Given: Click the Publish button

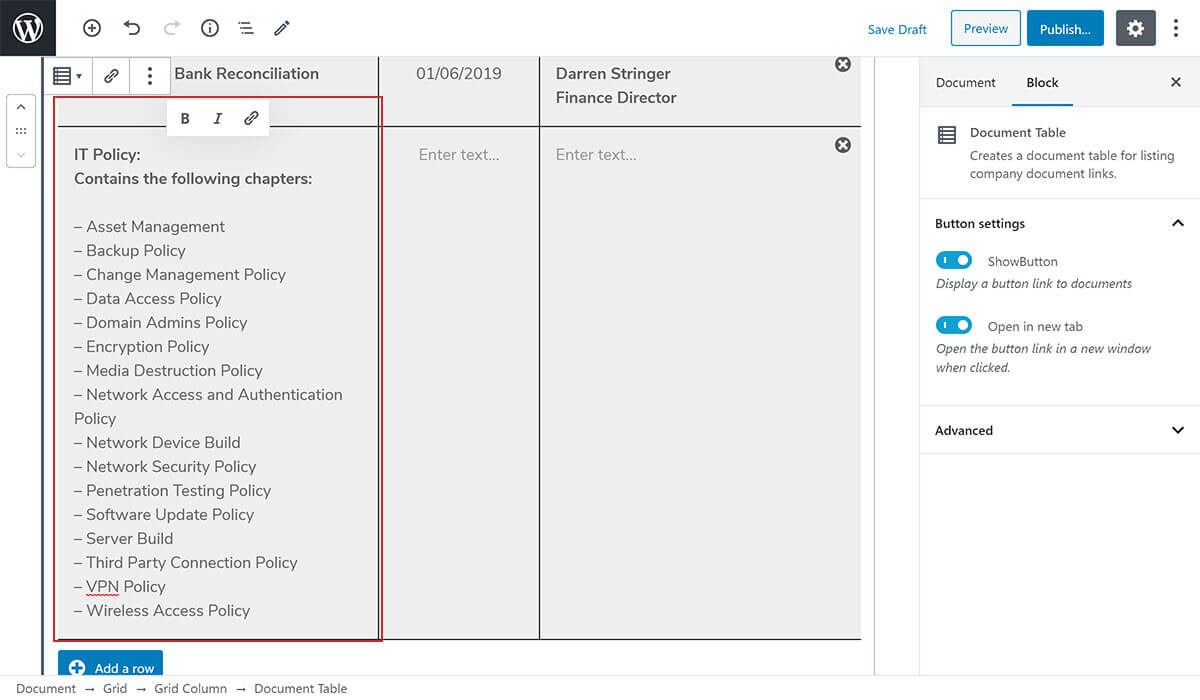Looking at the screenshot, I should pyautogui.click(x=1064, y=29).
